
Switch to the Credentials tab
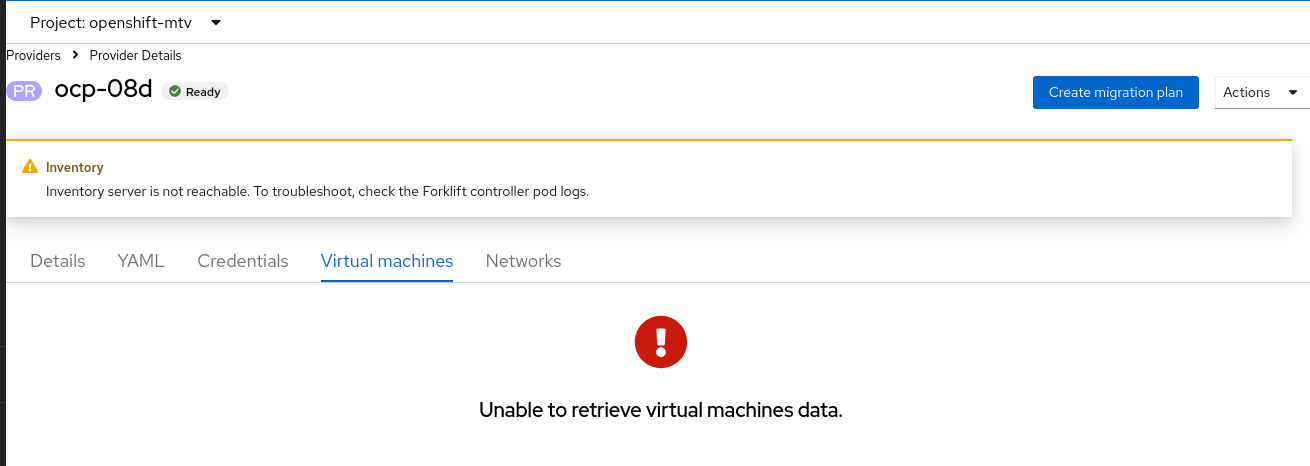[243, 261]
